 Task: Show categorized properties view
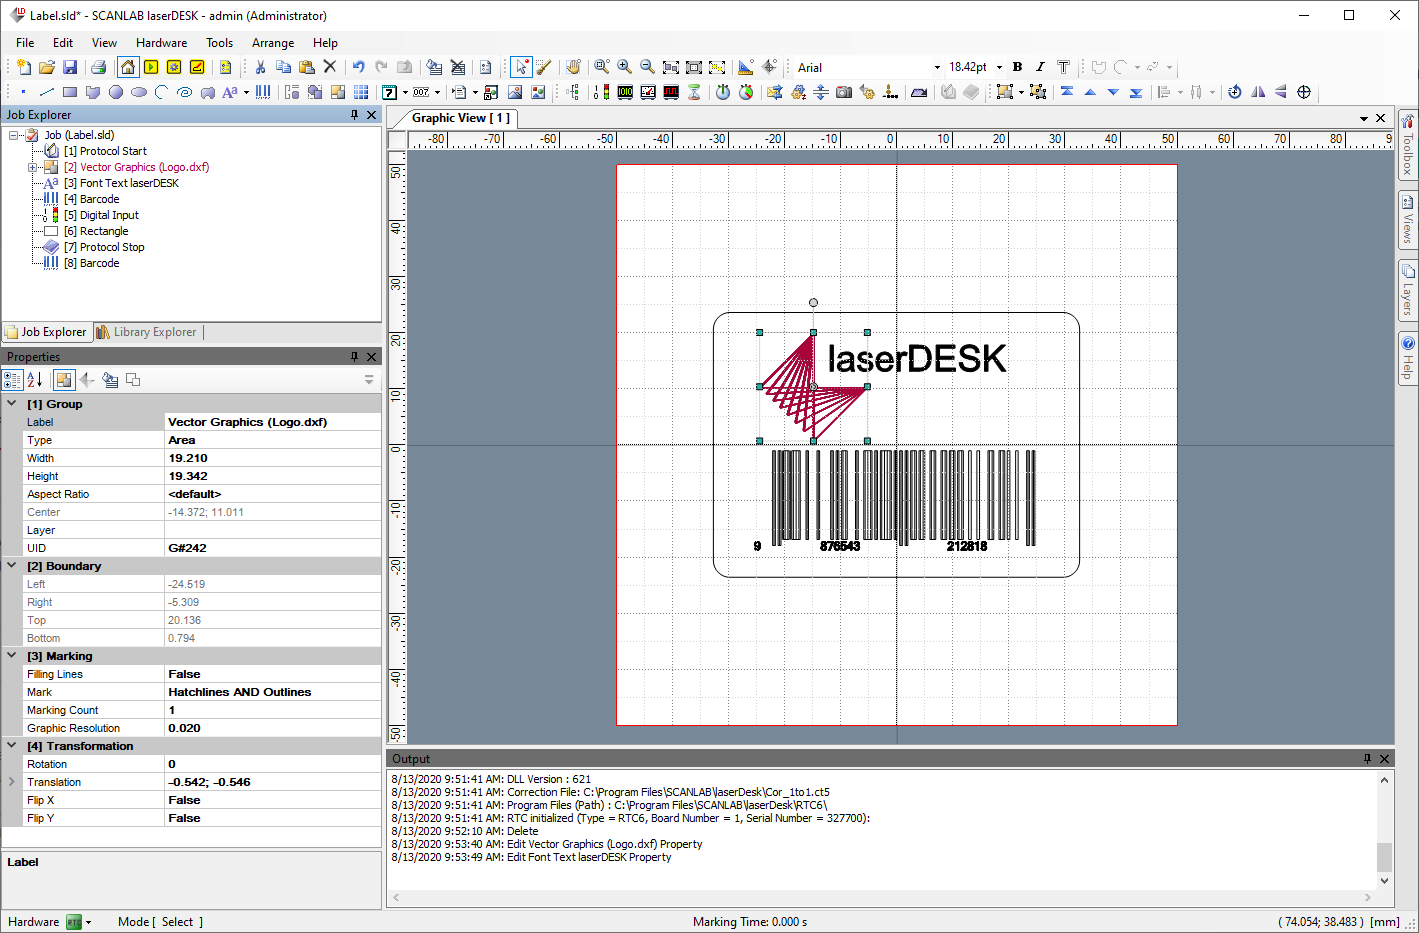coord(12,380)
